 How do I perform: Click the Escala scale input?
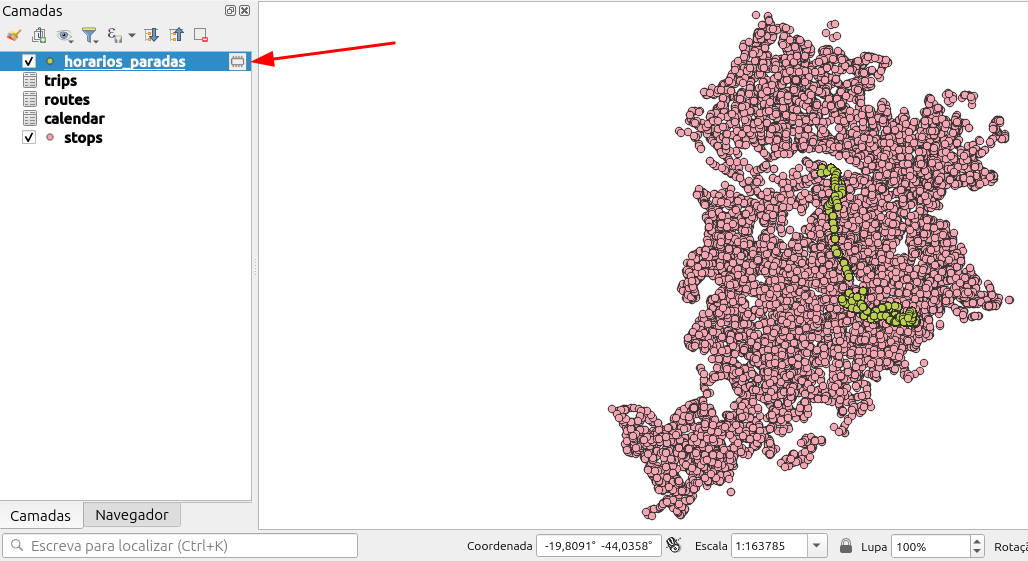[x=770, y=546]
